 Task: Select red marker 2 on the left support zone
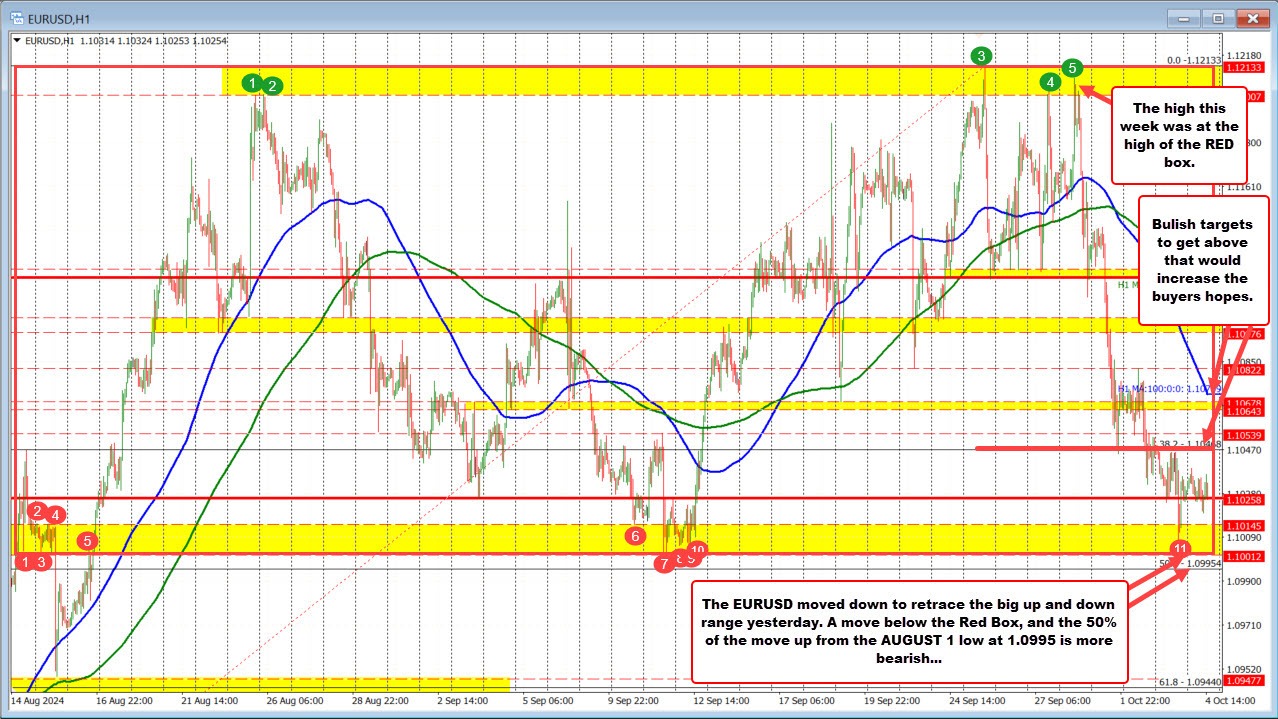tap(35, 511)
